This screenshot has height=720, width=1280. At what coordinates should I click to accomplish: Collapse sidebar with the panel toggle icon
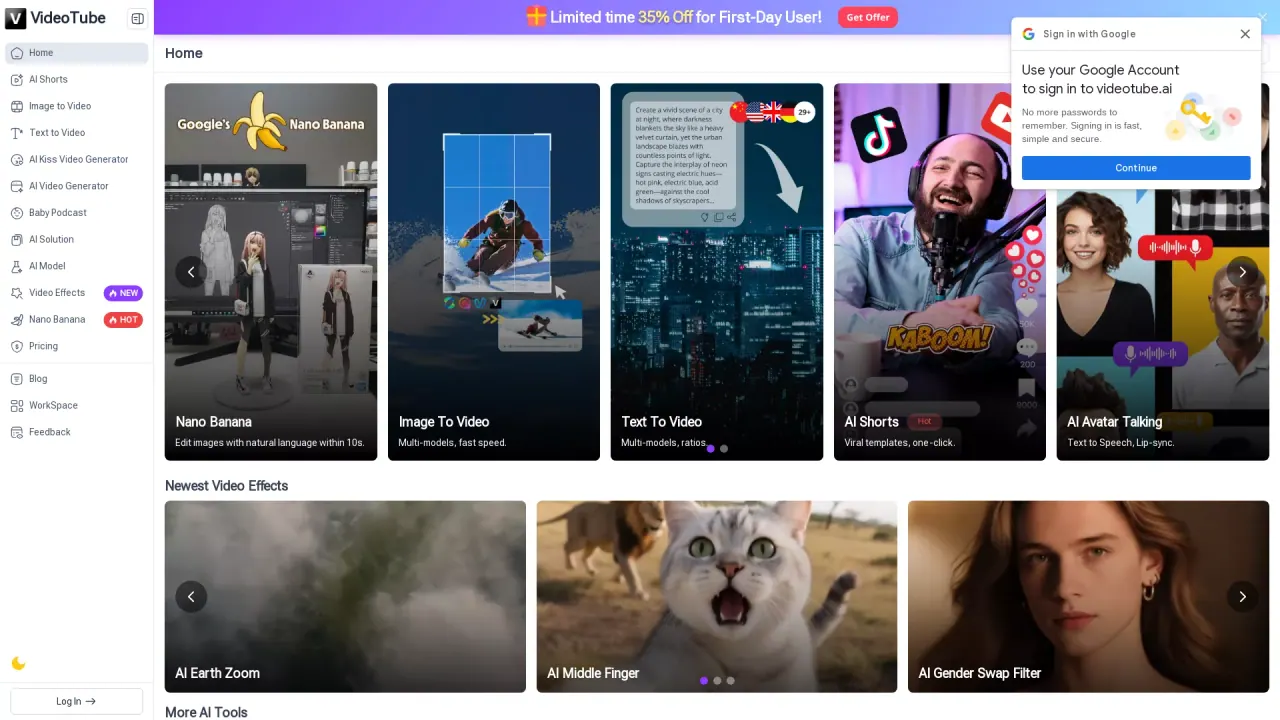(x=138, y=18)
